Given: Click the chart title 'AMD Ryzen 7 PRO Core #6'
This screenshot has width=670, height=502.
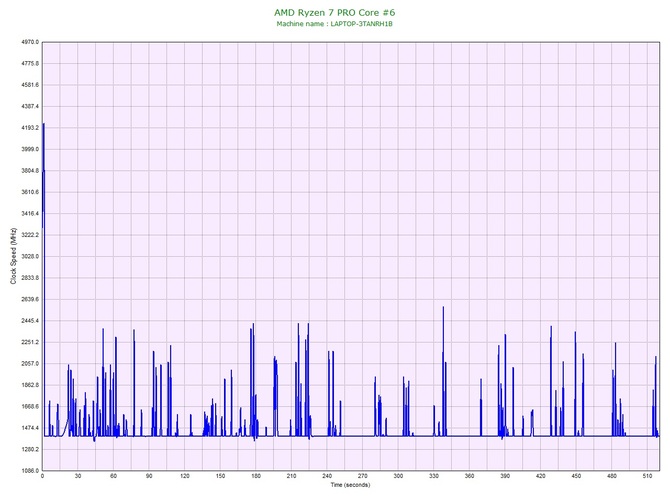Looking at the screenshot, I should [x=335, y=12].
